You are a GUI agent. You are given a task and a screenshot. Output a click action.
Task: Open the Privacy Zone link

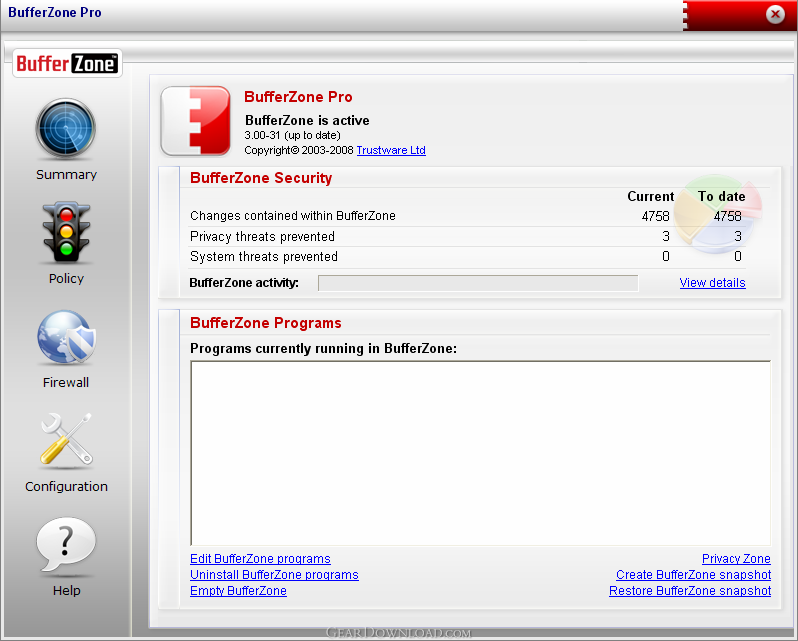[x=736, y=559]
